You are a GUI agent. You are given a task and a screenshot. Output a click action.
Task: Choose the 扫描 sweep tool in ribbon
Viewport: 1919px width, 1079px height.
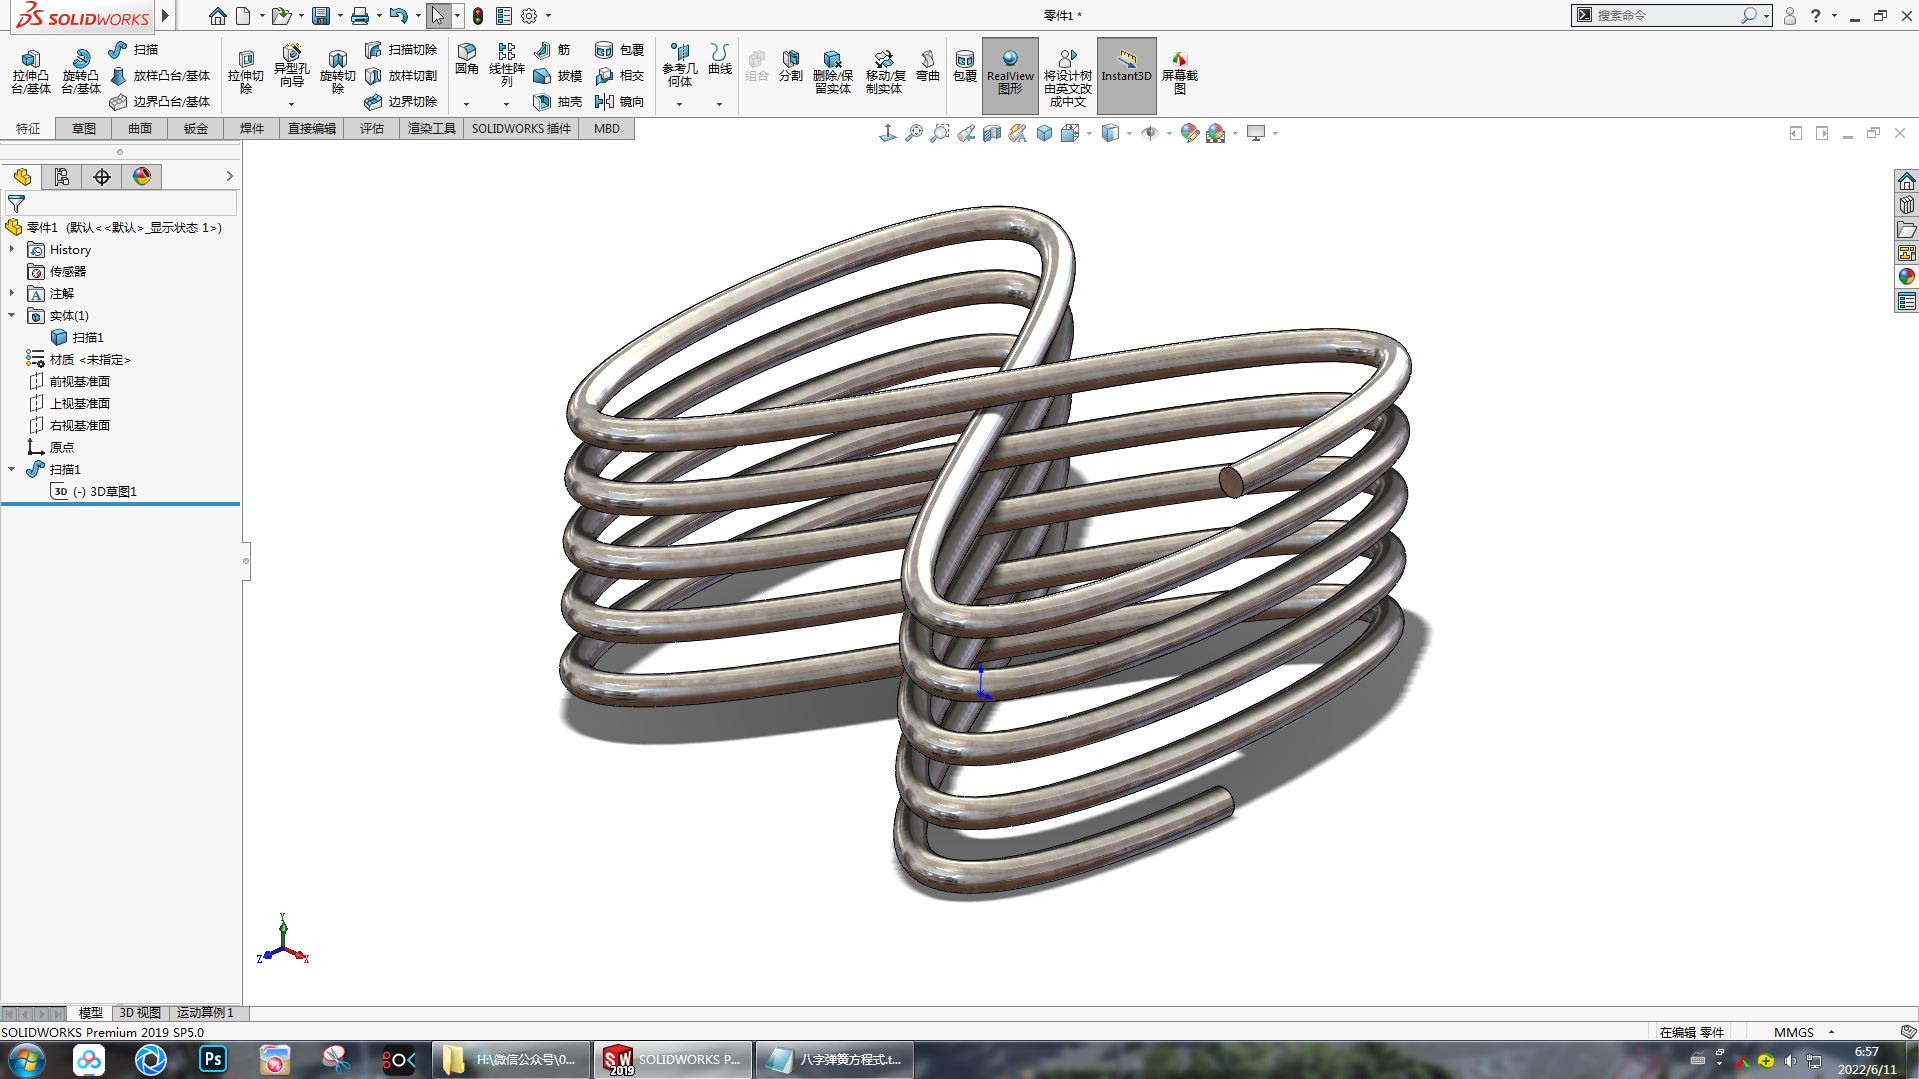click(133, 49)
